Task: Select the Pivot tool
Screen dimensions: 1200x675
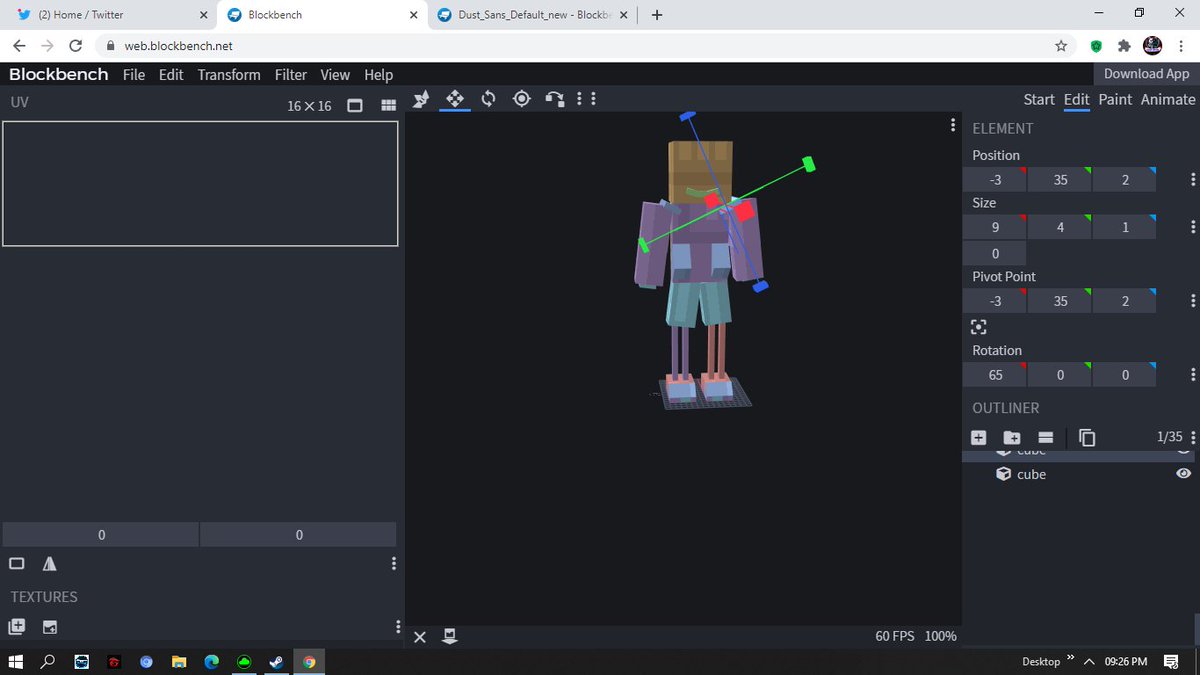Action: click(x=521, y=99)
